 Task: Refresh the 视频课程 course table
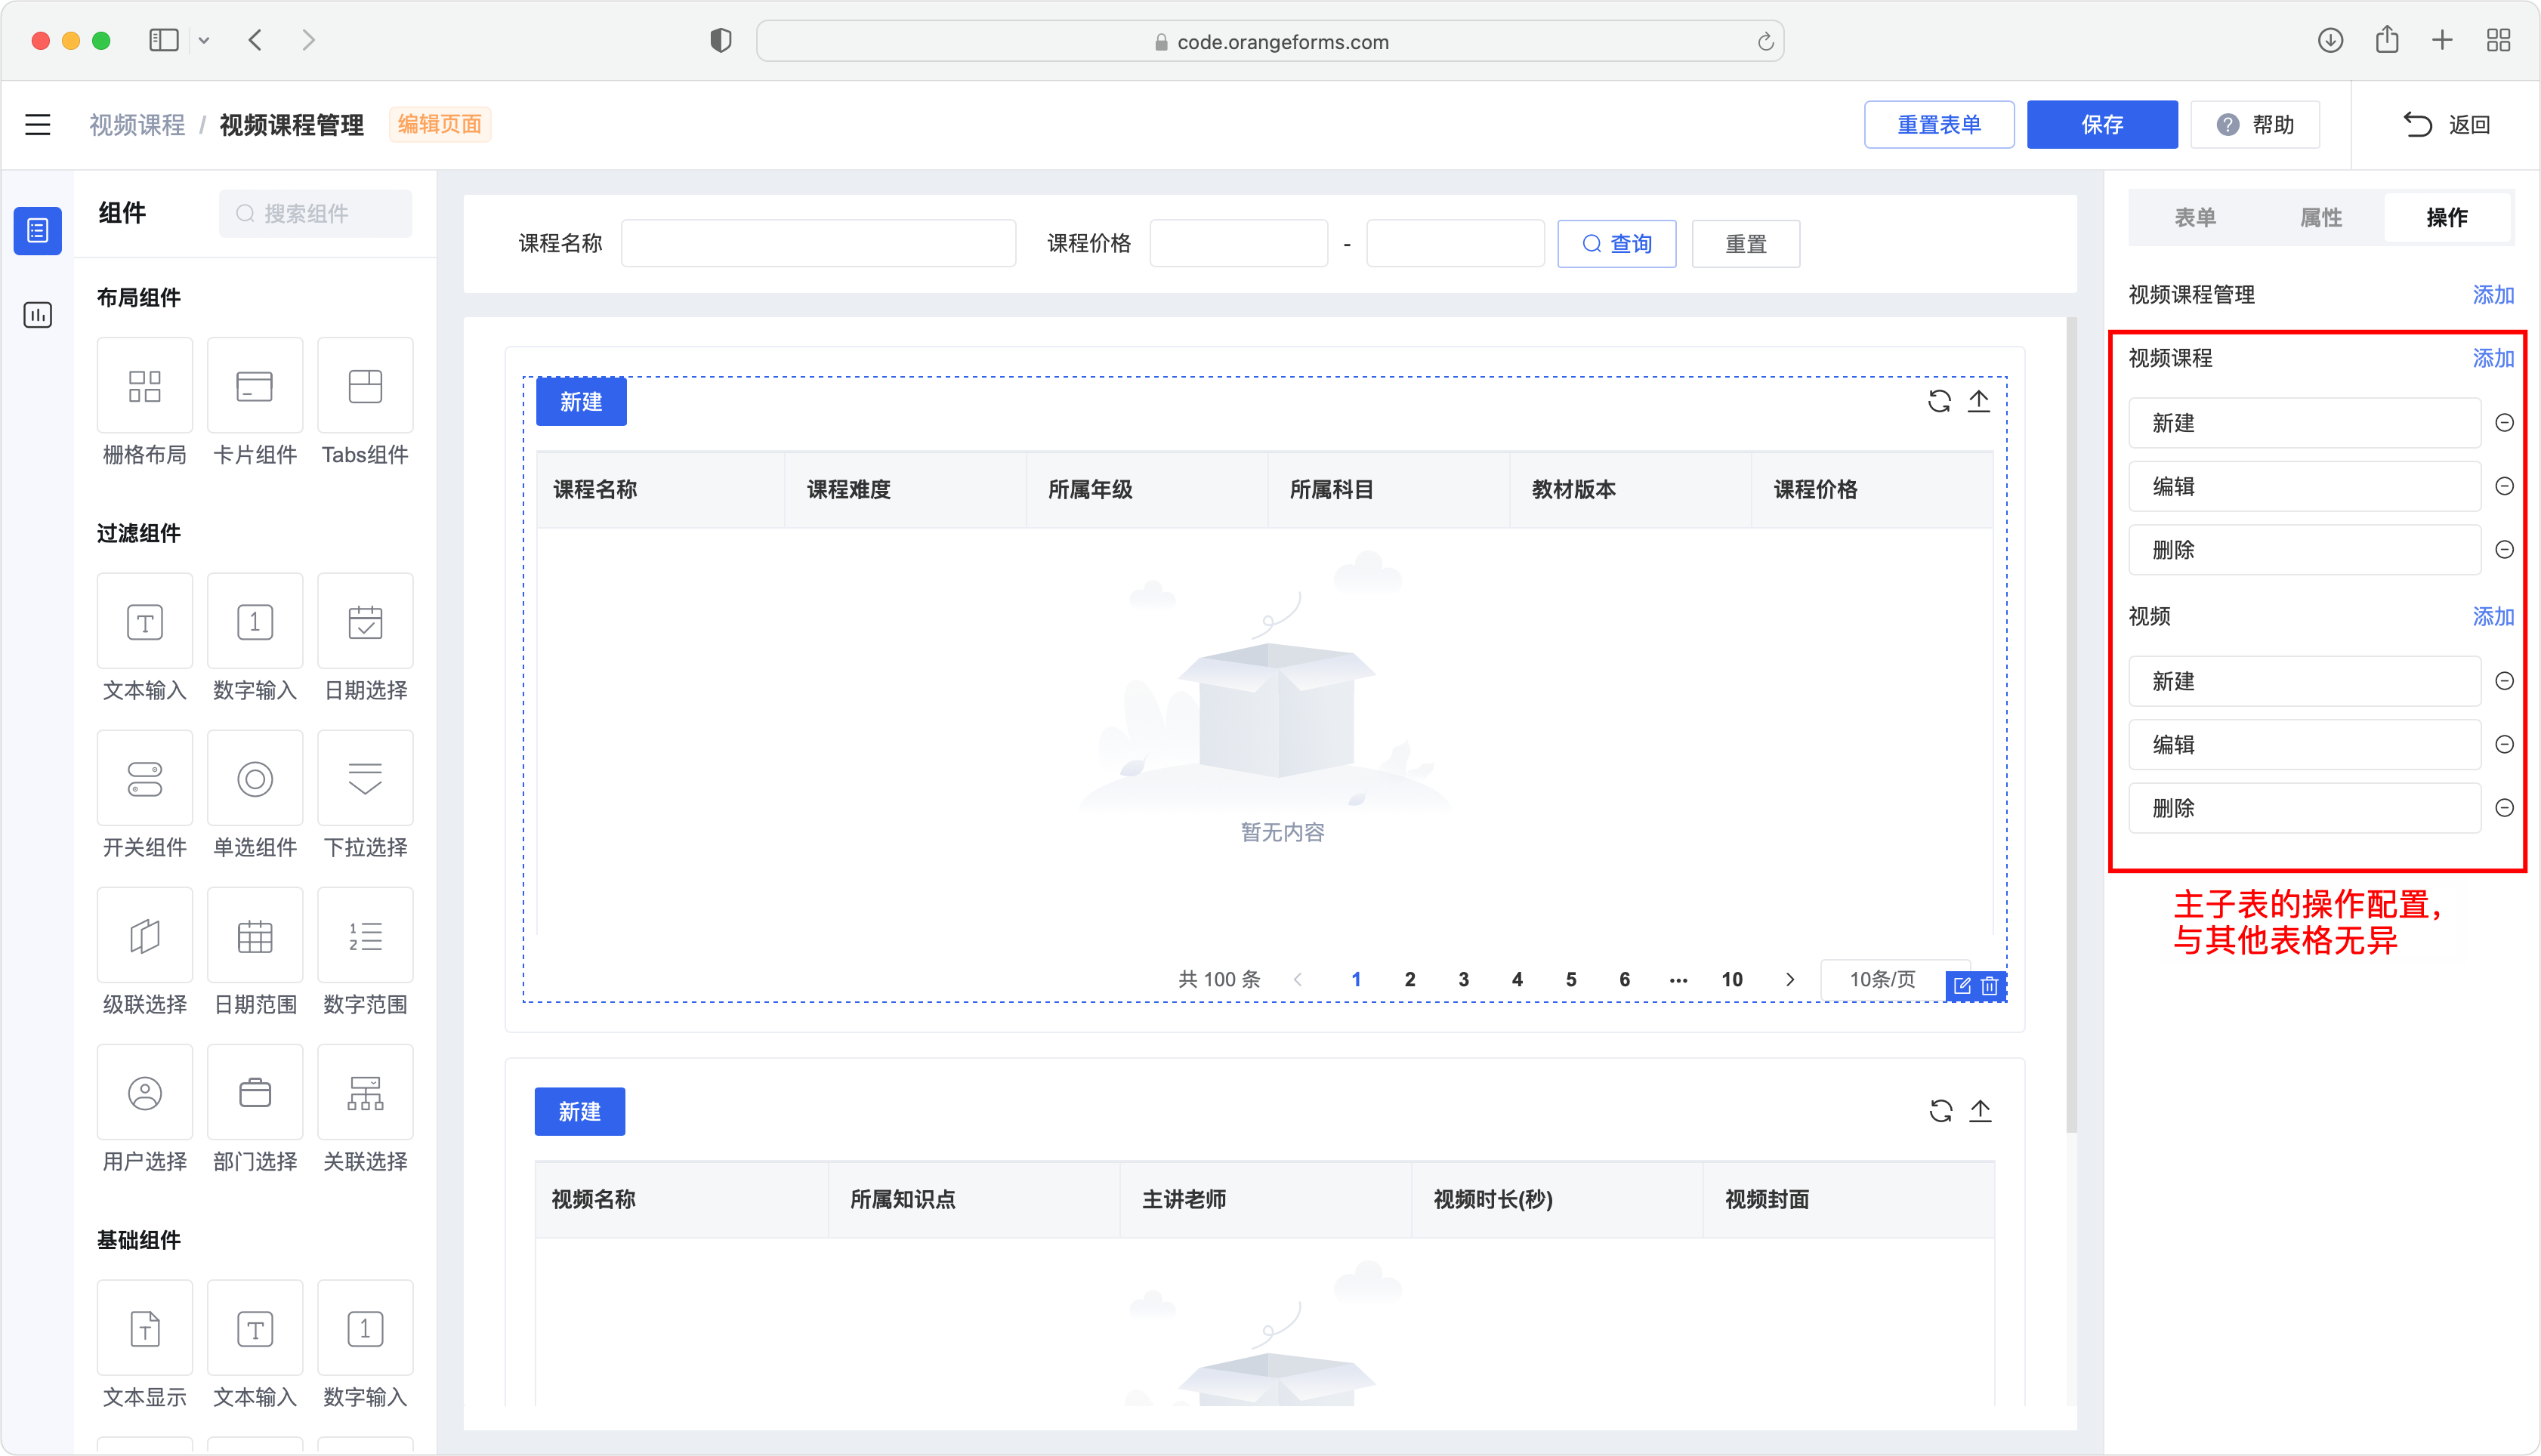1939,401
